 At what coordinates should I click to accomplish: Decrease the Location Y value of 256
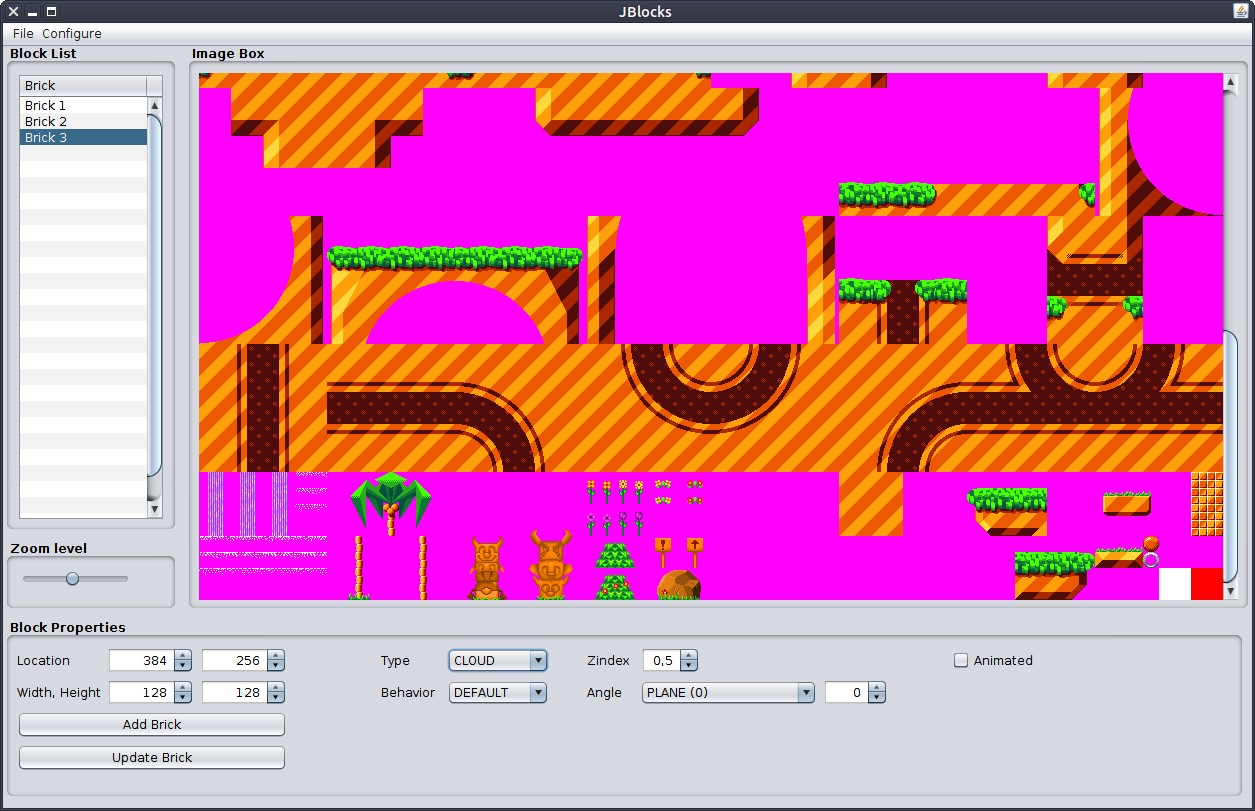(x=276, y=666)
